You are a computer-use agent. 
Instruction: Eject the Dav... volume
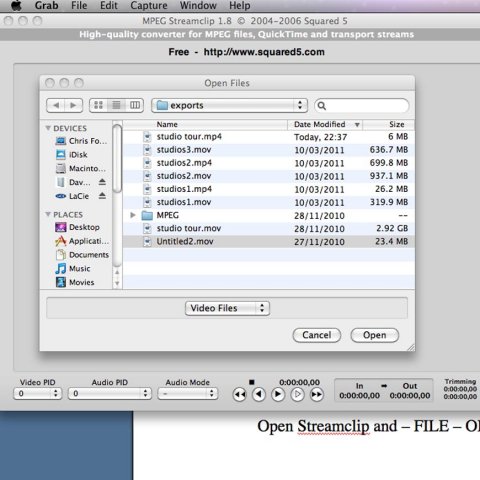pyautogui.click(x=102, y=182)
